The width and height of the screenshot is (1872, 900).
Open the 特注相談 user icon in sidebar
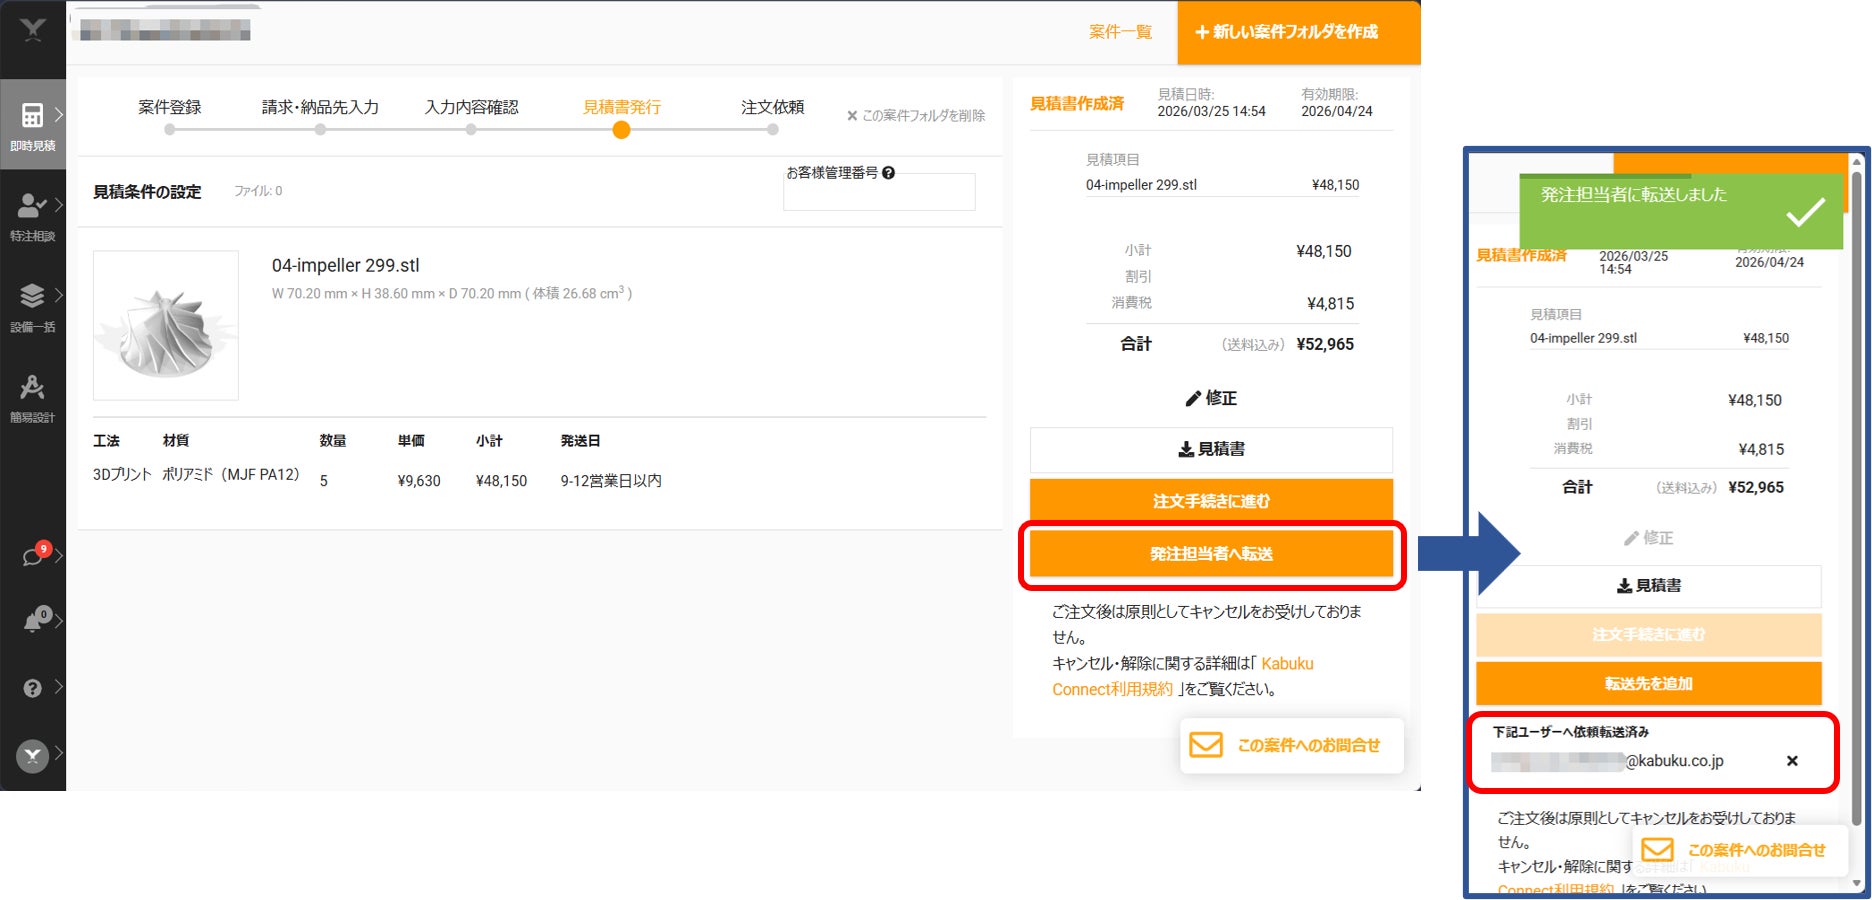[x=32, y=206]
